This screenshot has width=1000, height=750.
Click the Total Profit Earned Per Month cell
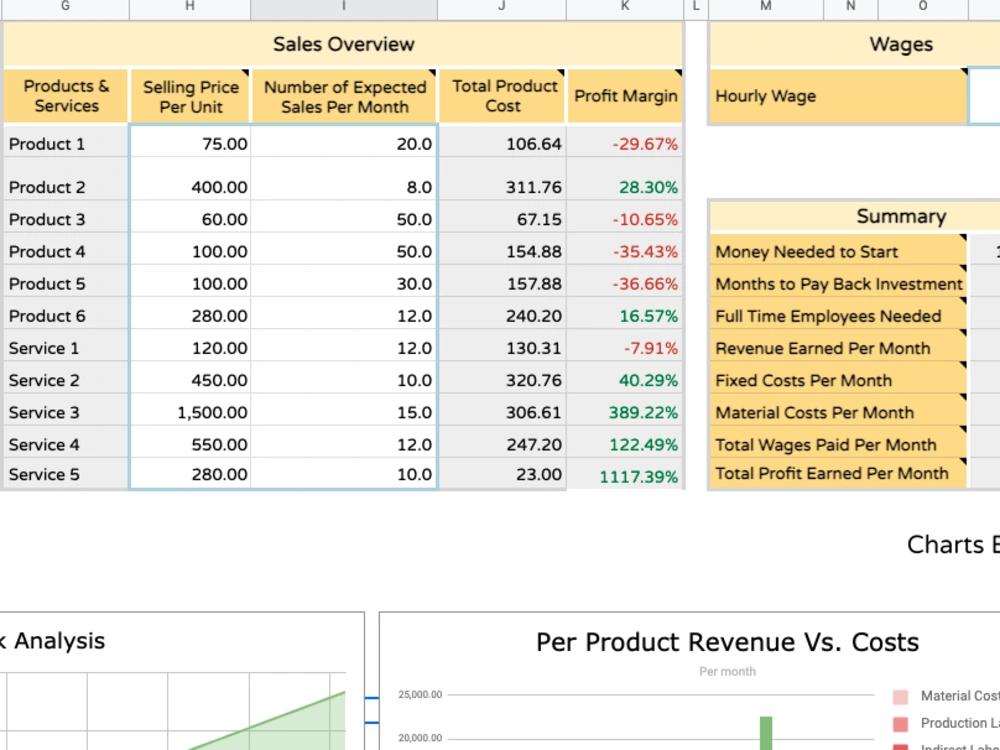[838, 473]
